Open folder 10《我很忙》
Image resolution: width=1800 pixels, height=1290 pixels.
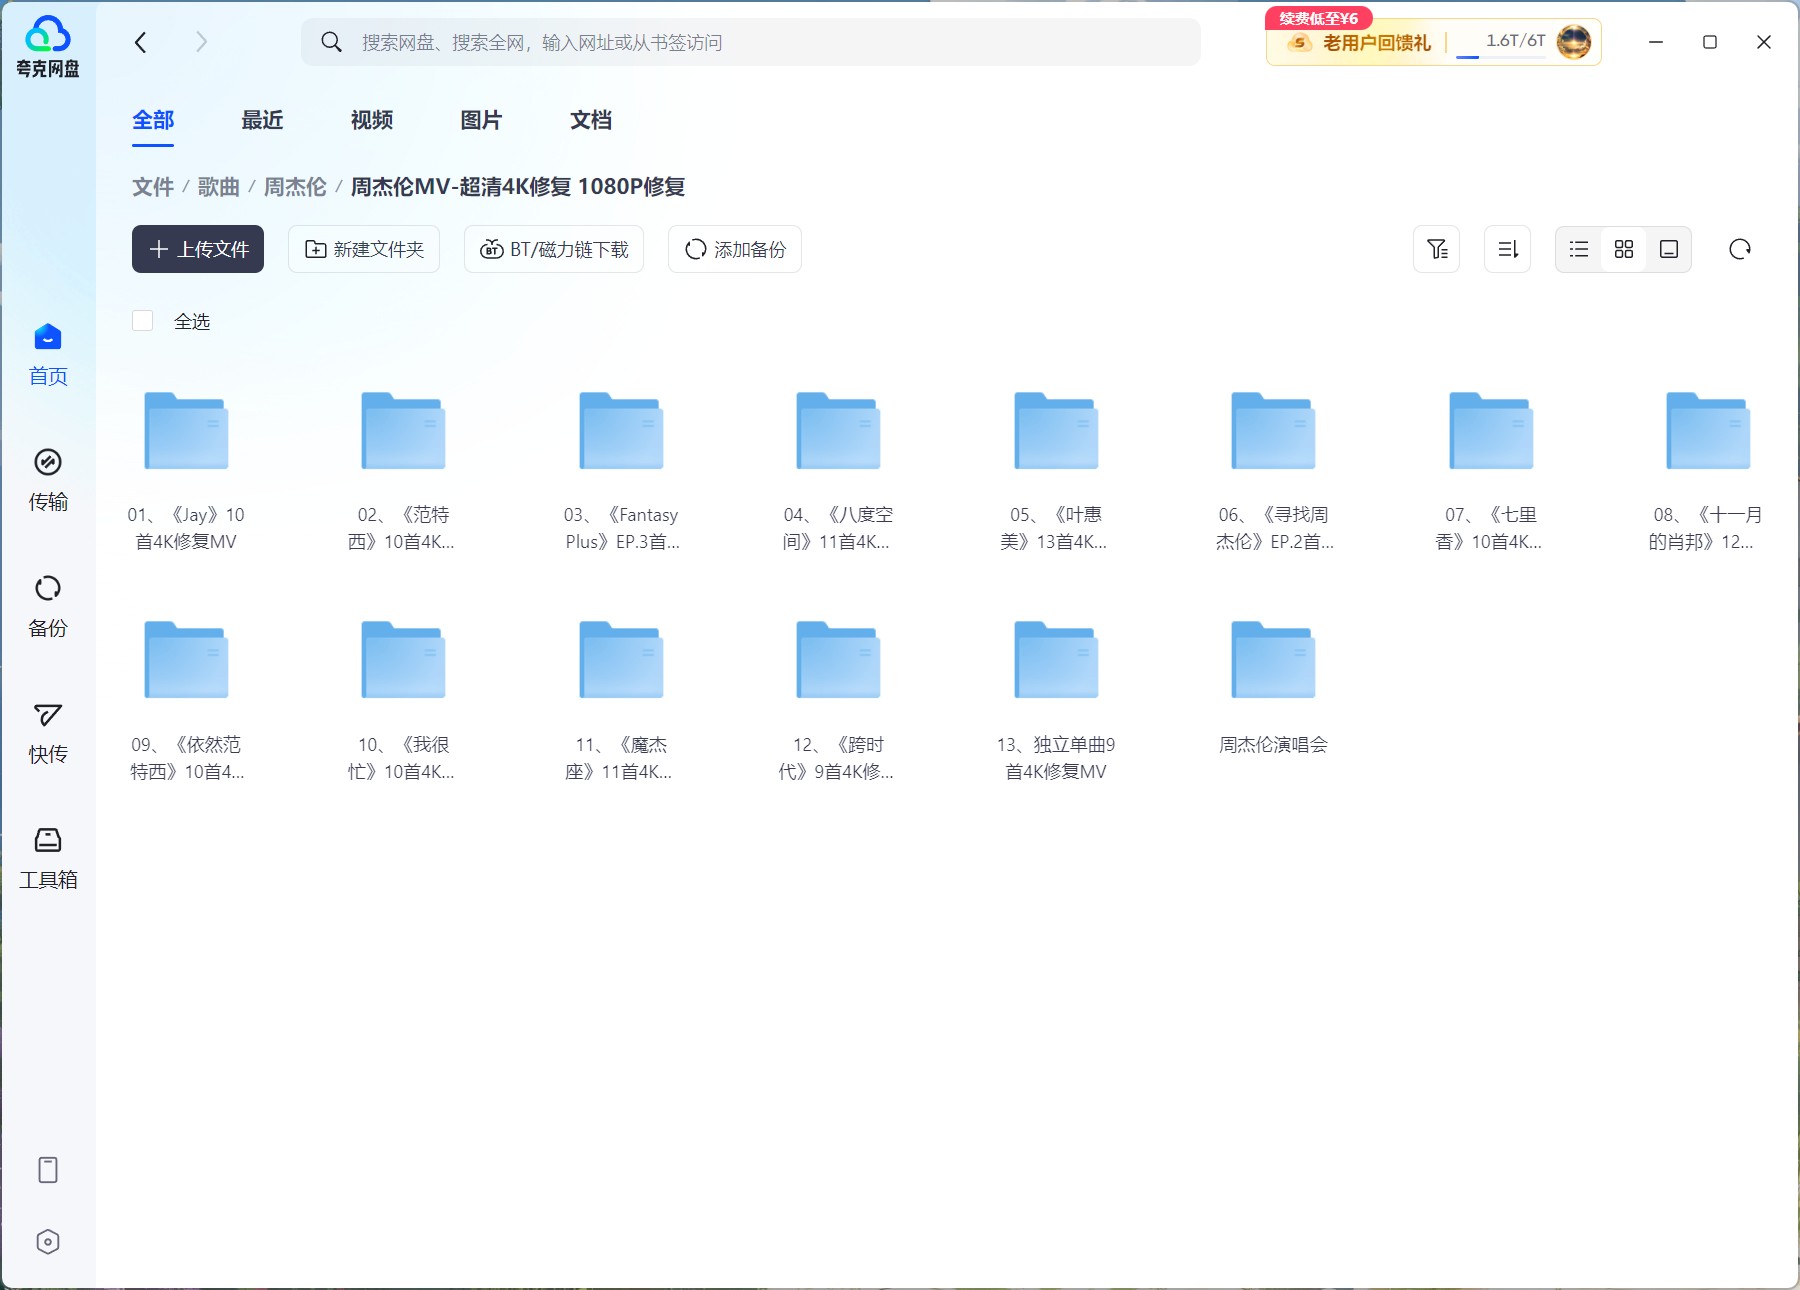point(403,700)
